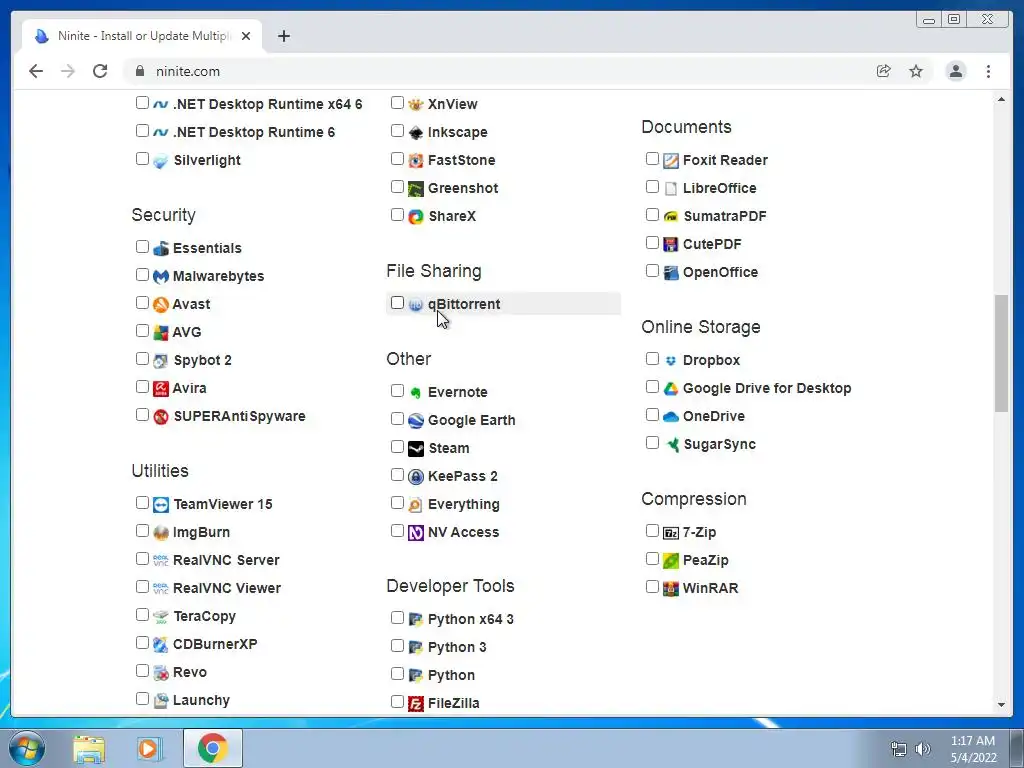Click the Evernote elephant icon

point(416,392)
